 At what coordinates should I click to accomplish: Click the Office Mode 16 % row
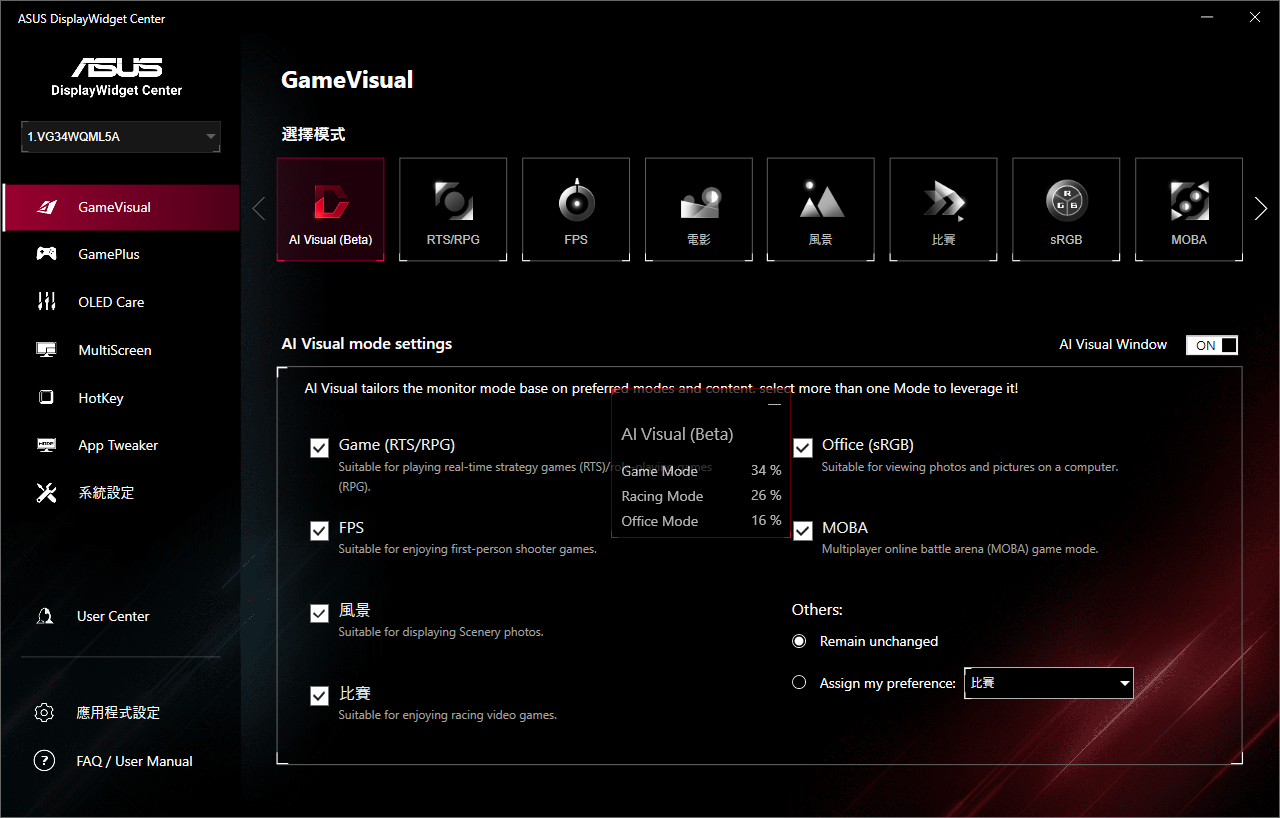[x=701, y=521]
